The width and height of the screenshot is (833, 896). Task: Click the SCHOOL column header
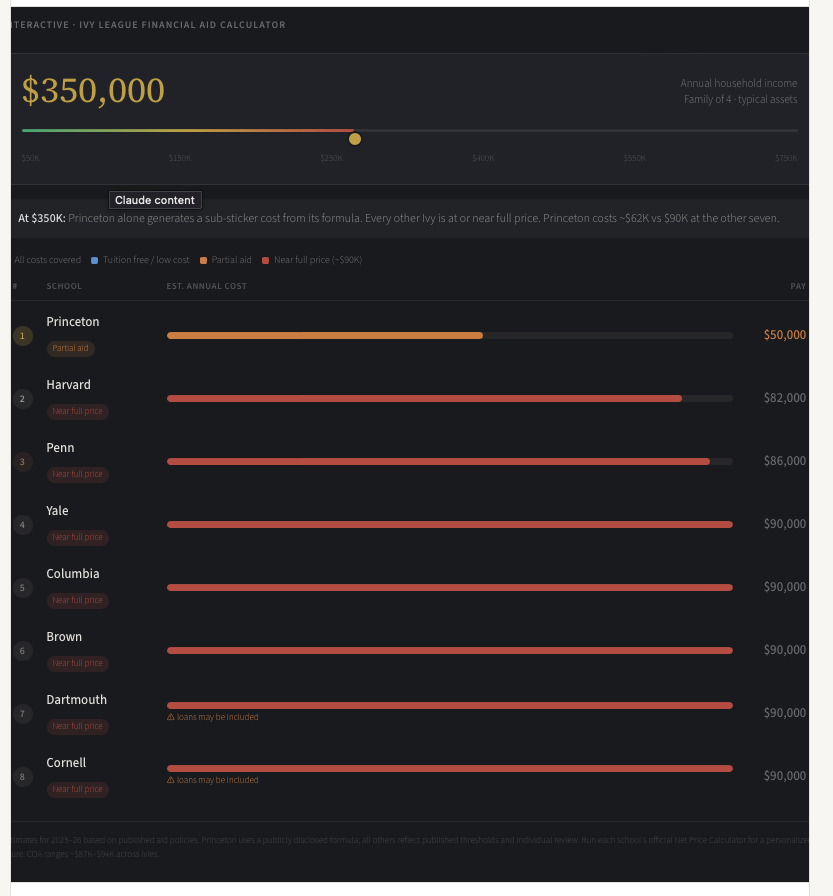coord(64,287)
